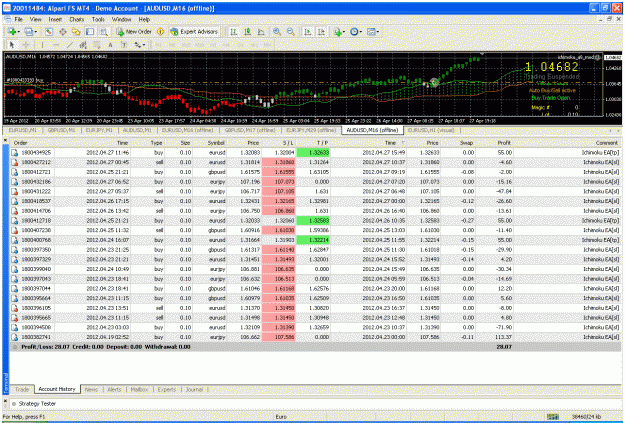Select the Bar Chart icon

click(234, 31)
